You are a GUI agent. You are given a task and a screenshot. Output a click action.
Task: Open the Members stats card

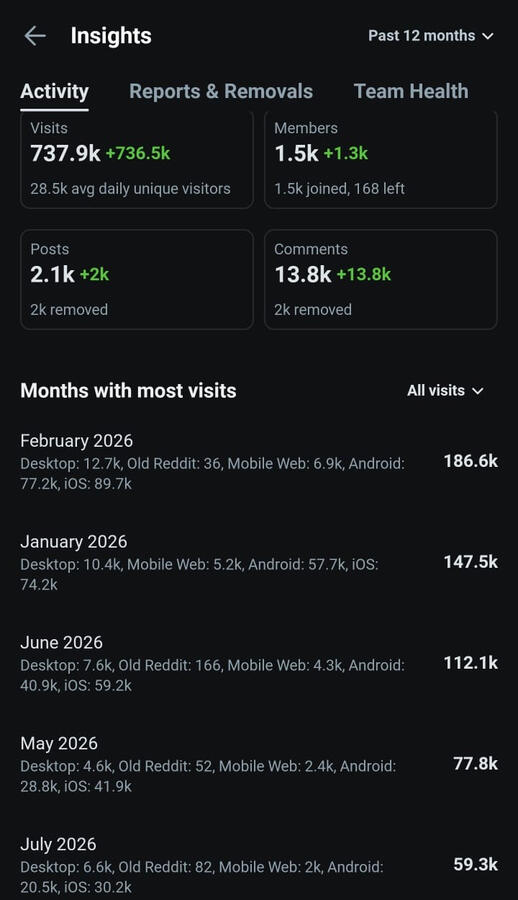381,160
